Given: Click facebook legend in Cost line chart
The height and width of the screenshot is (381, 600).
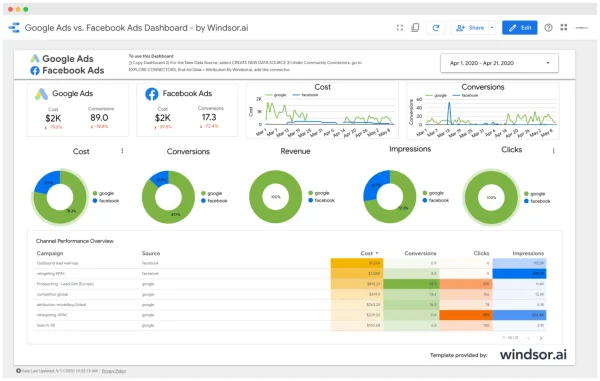Looking at the screenshot, I should [x=305, y=95].
